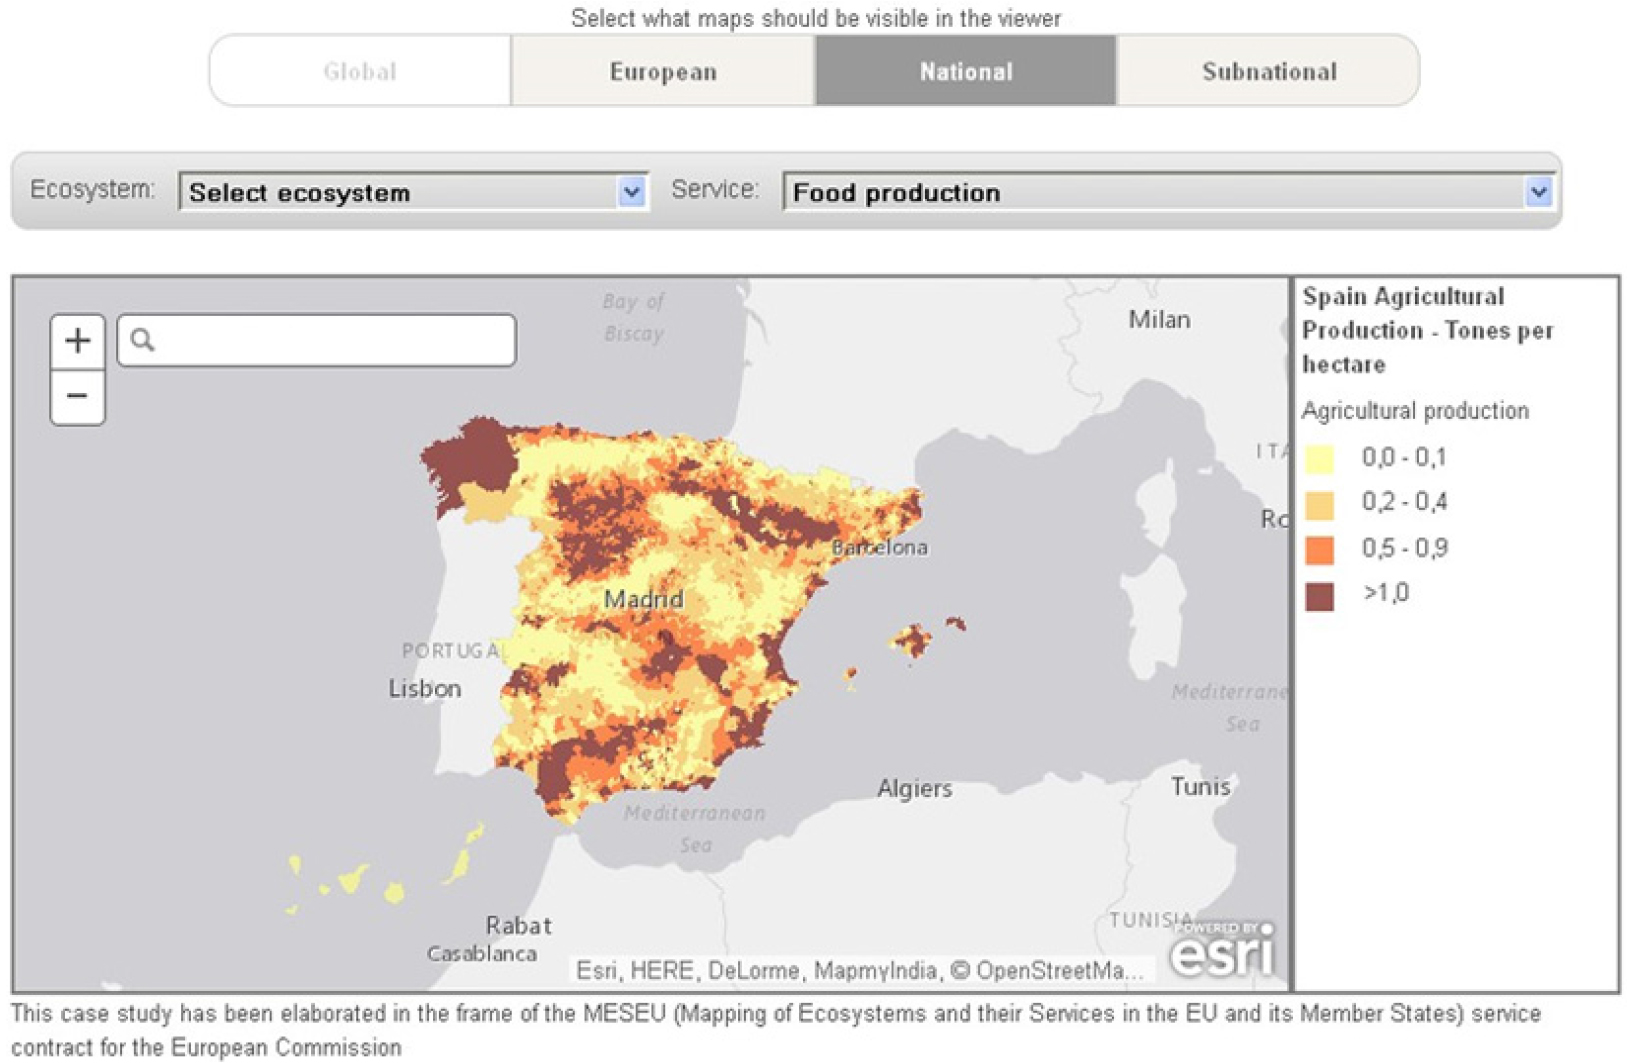Click the orange 0,5 - 0,9 legend swatch

tap(1319, 550)
